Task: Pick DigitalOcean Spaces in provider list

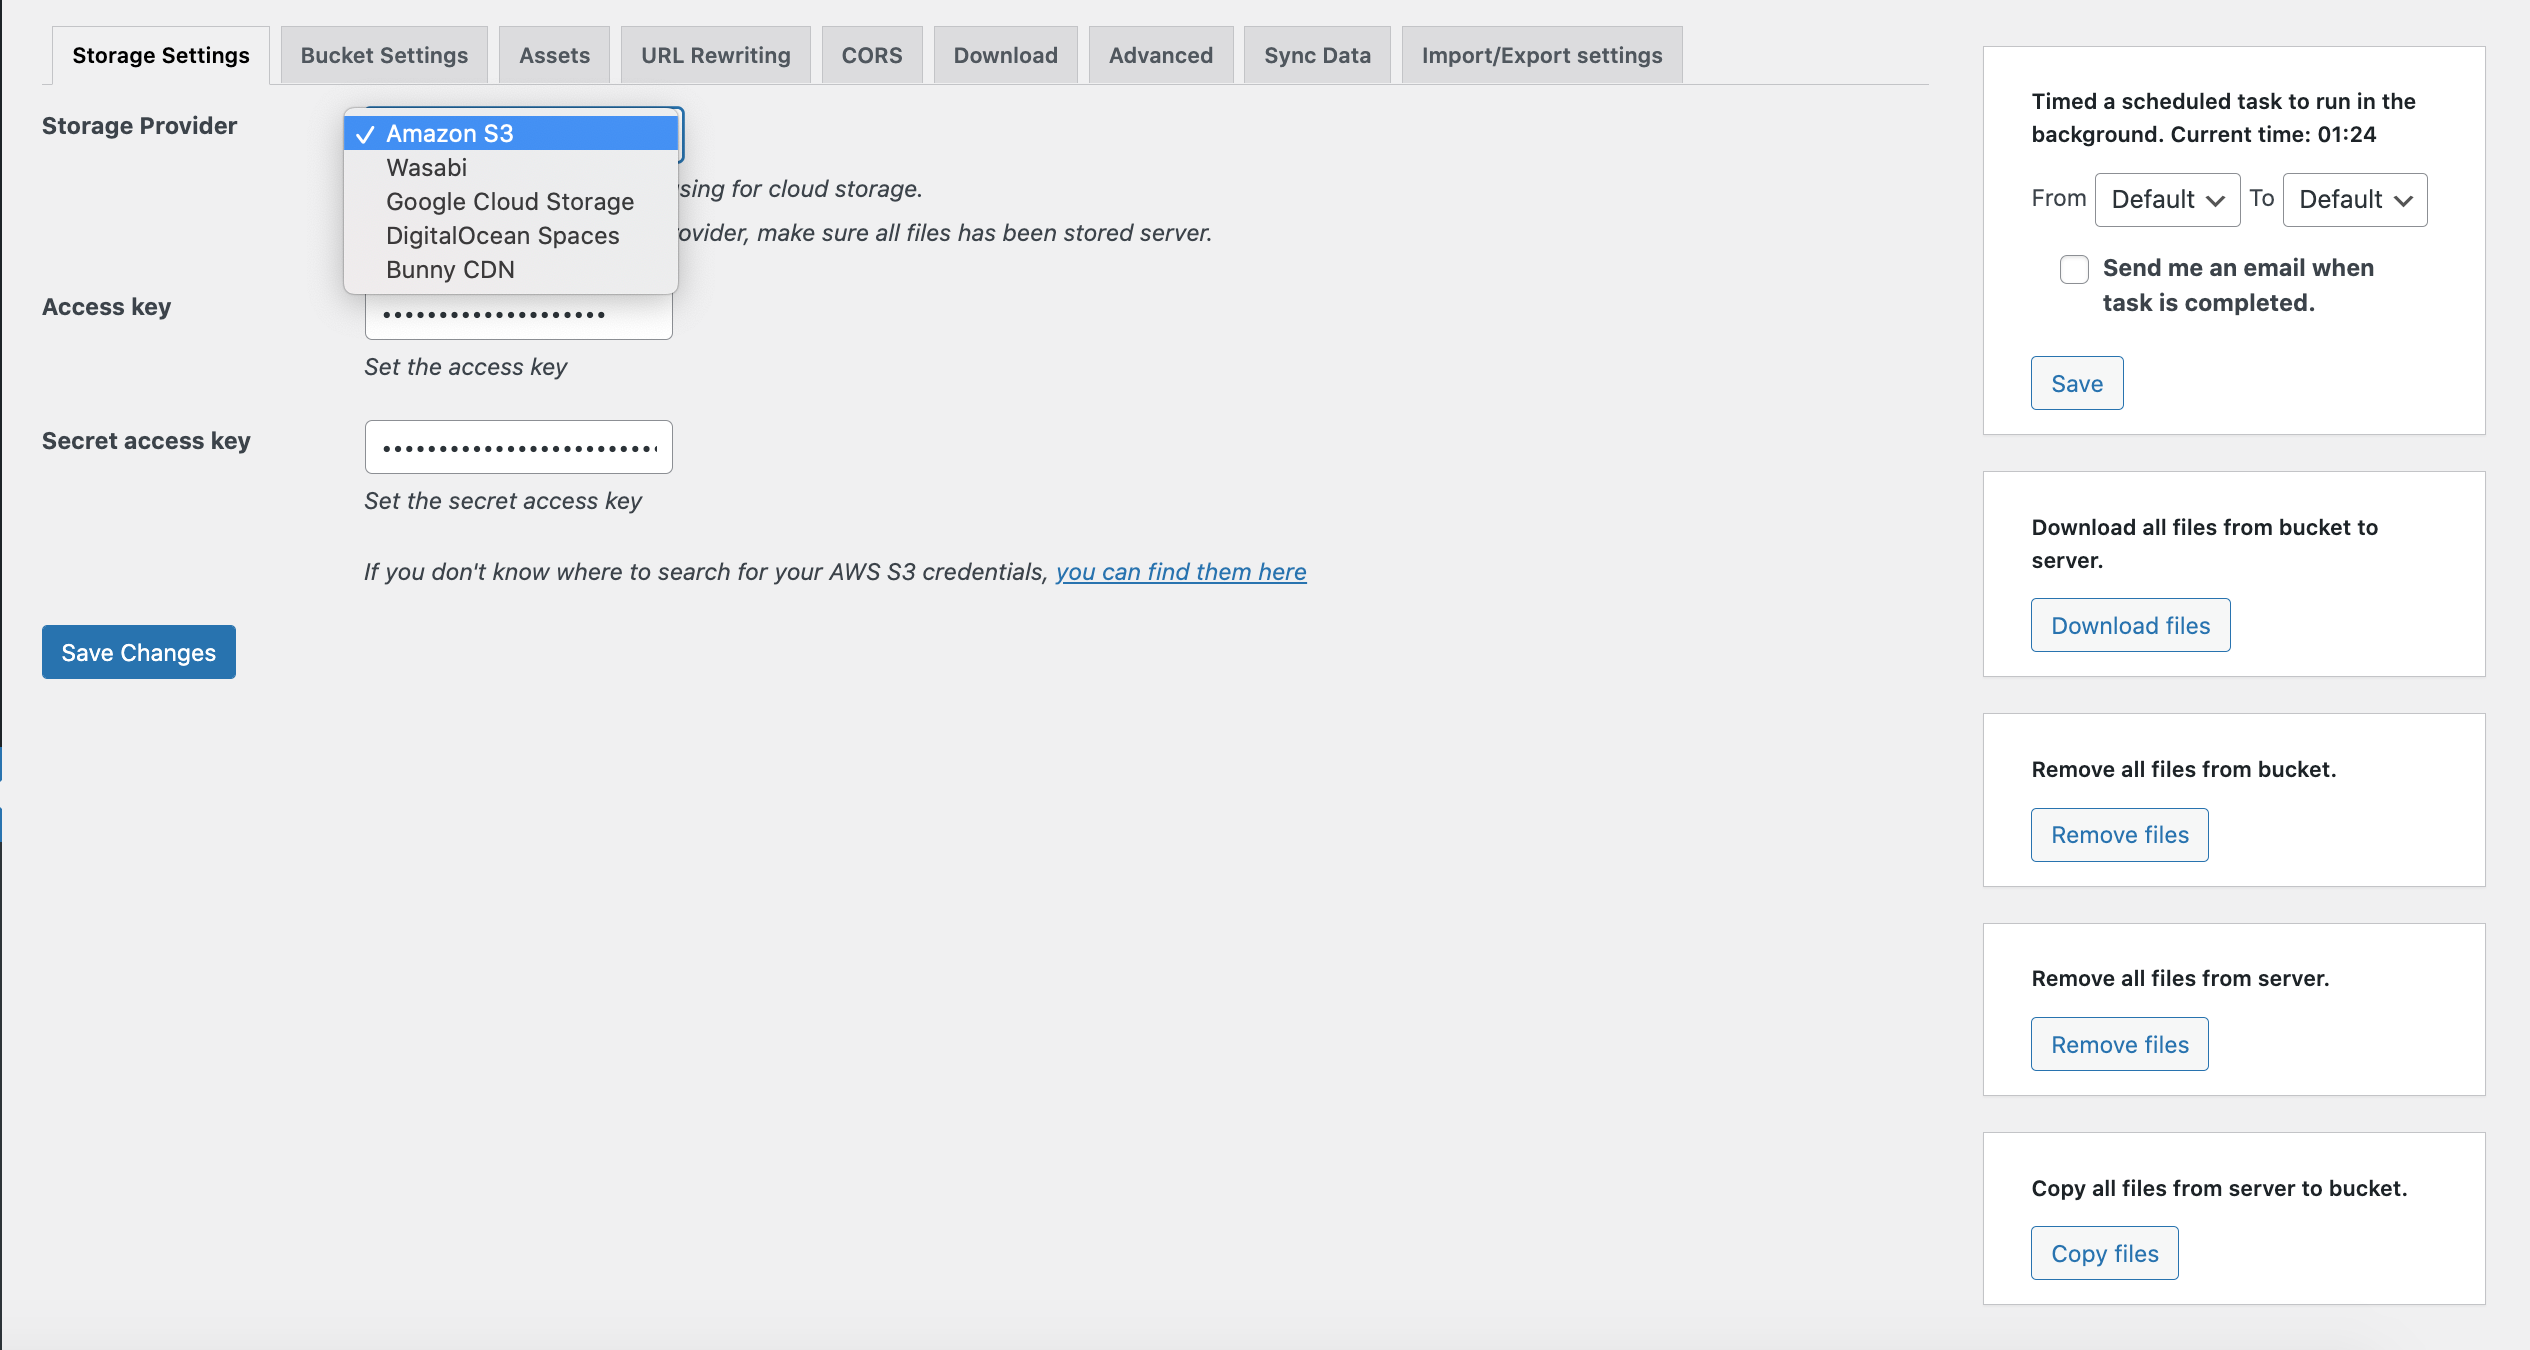Action: 502,236
